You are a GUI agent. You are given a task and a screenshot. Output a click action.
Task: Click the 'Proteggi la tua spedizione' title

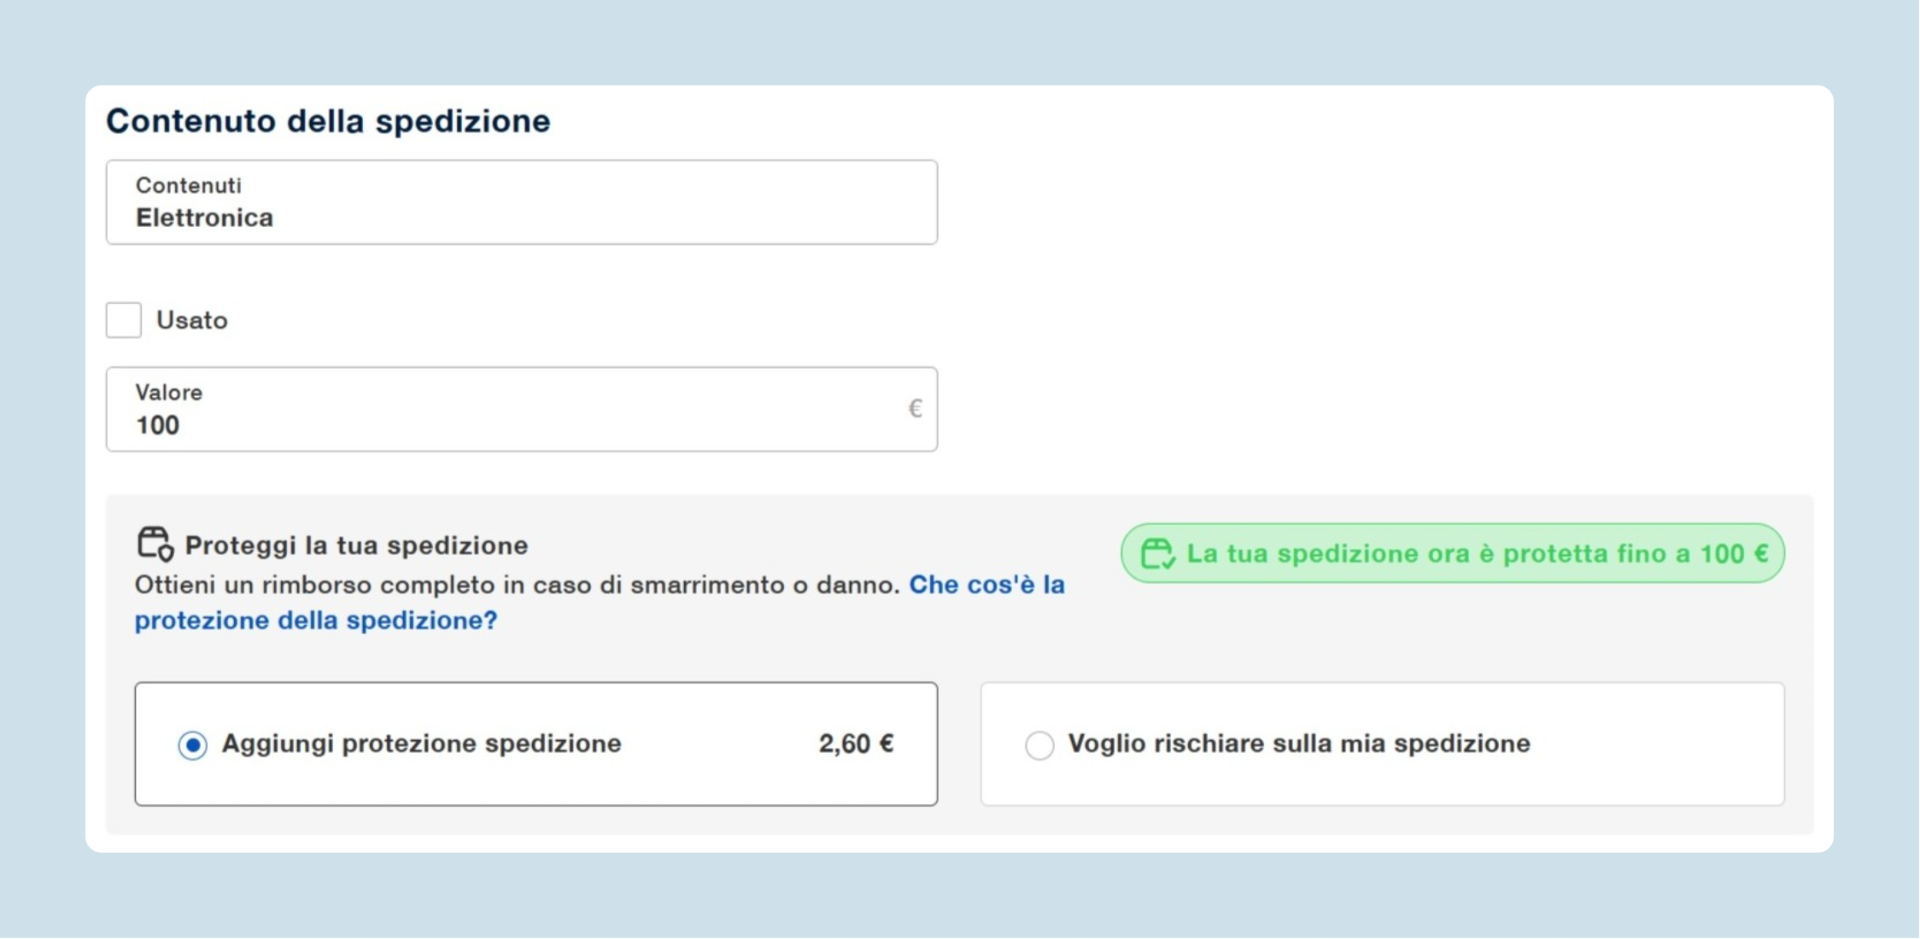point(356,545)
